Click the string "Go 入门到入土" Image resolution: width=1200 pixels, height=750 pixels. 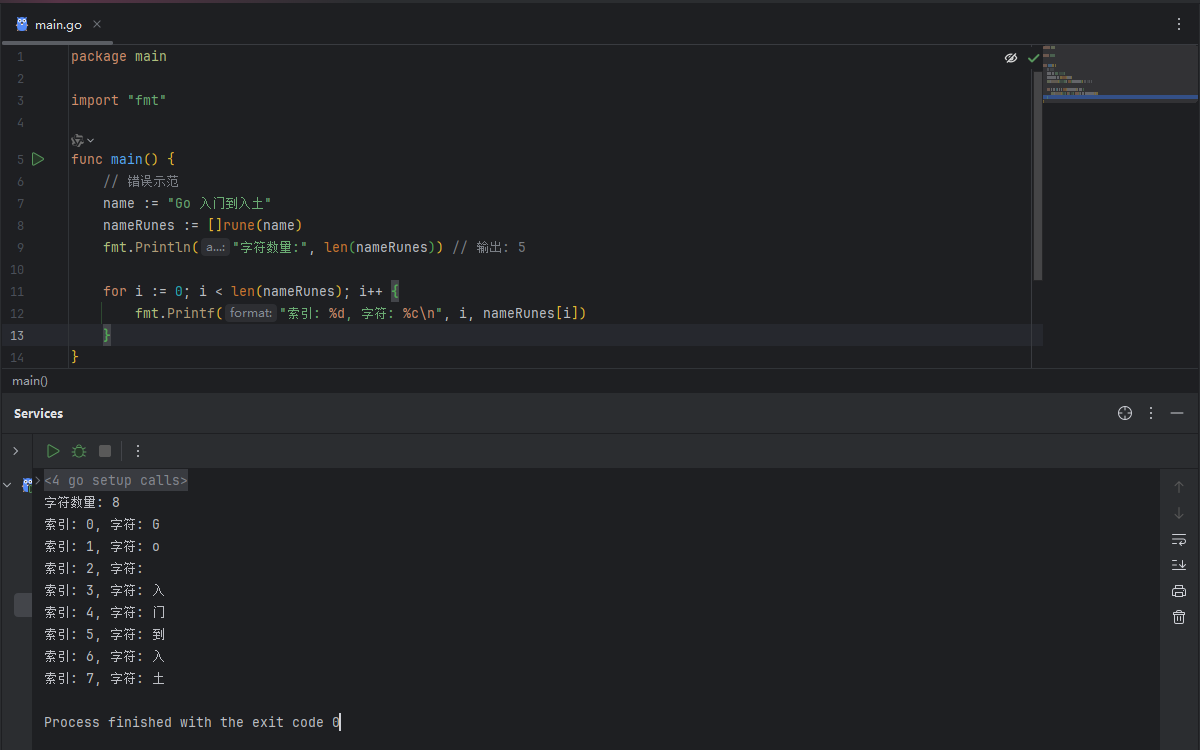[x=219, y=203]
